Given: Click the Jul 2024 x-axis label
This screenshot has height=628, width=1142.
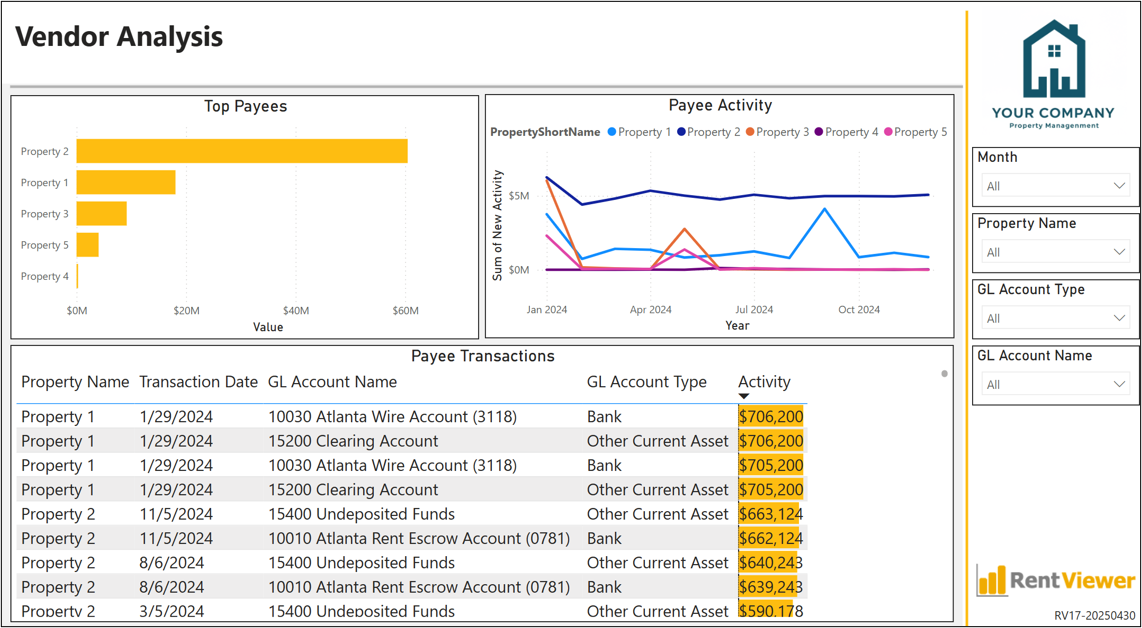Looking at the screenshot, I should (754, 310).
